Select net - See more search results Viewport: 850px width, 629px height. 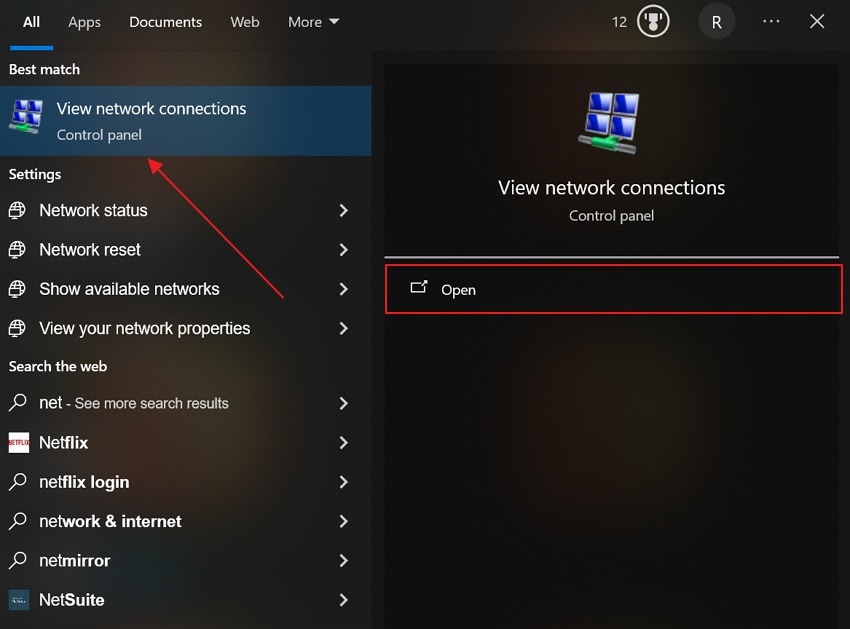(185, 403)
